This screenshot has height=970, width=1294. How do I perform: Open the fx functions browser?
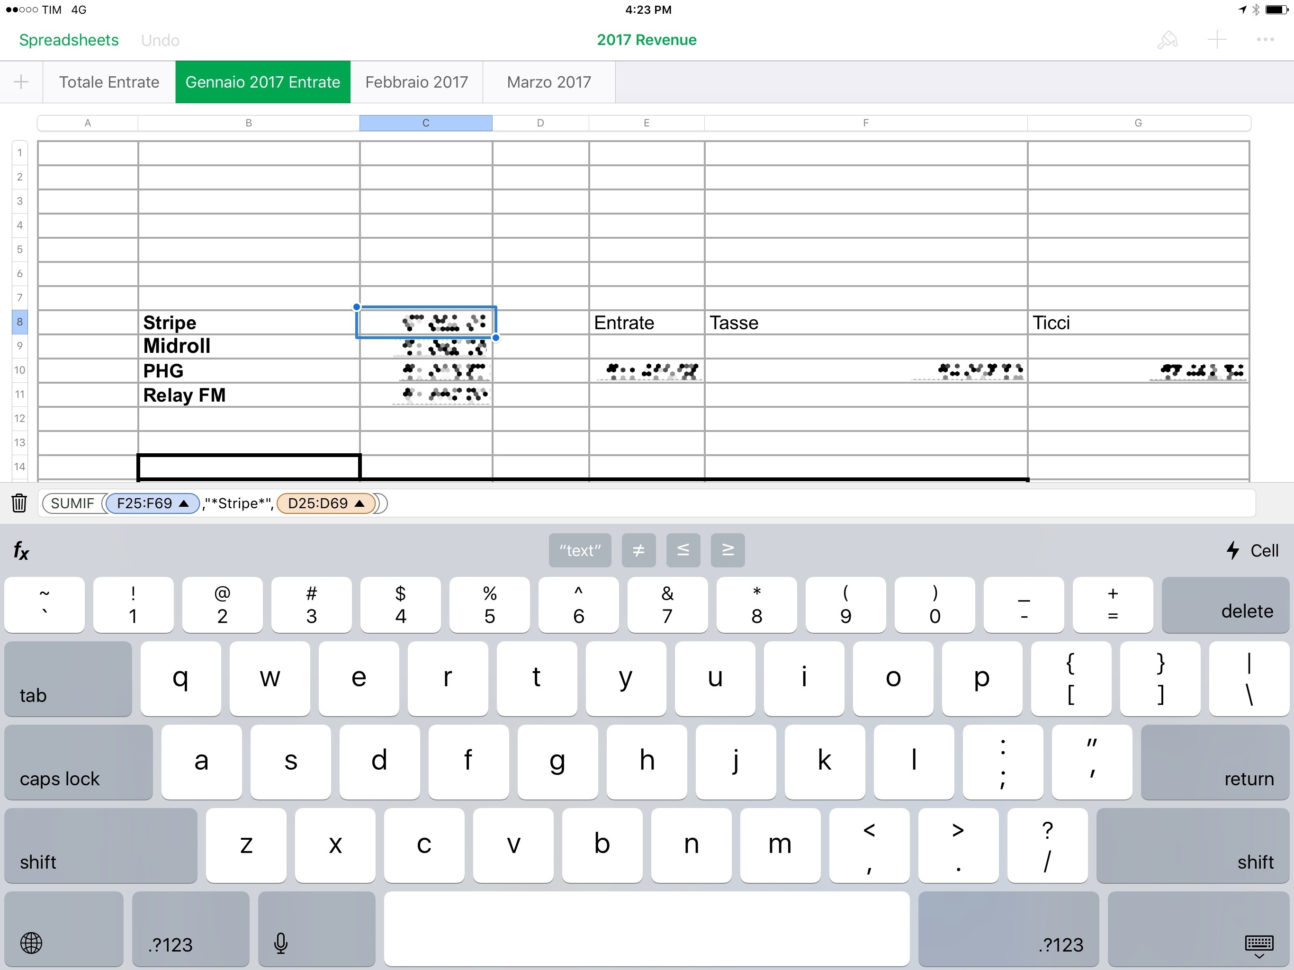pyautogui.click(x=21, y=550)
